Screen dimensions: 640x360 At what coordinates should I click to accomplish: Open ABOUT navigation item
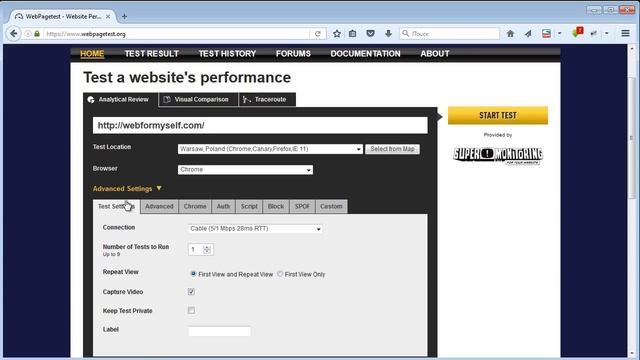435,53
